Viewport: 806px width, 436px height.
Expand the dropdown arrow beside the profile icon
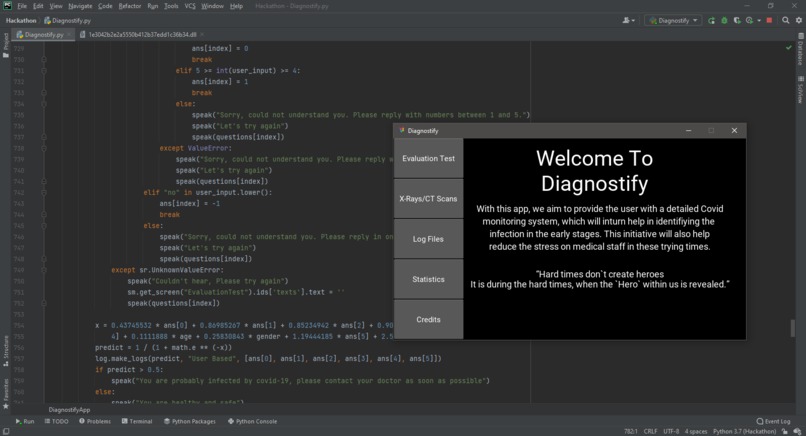point(759,21)
